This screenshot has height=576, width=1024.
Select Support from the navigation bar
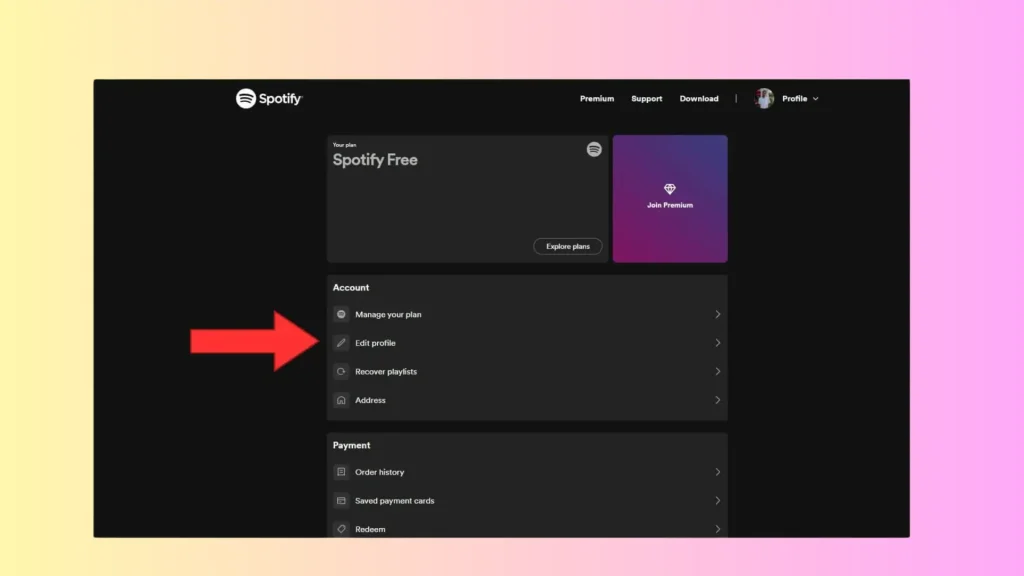pyautogui.click(x=646, y=98)
